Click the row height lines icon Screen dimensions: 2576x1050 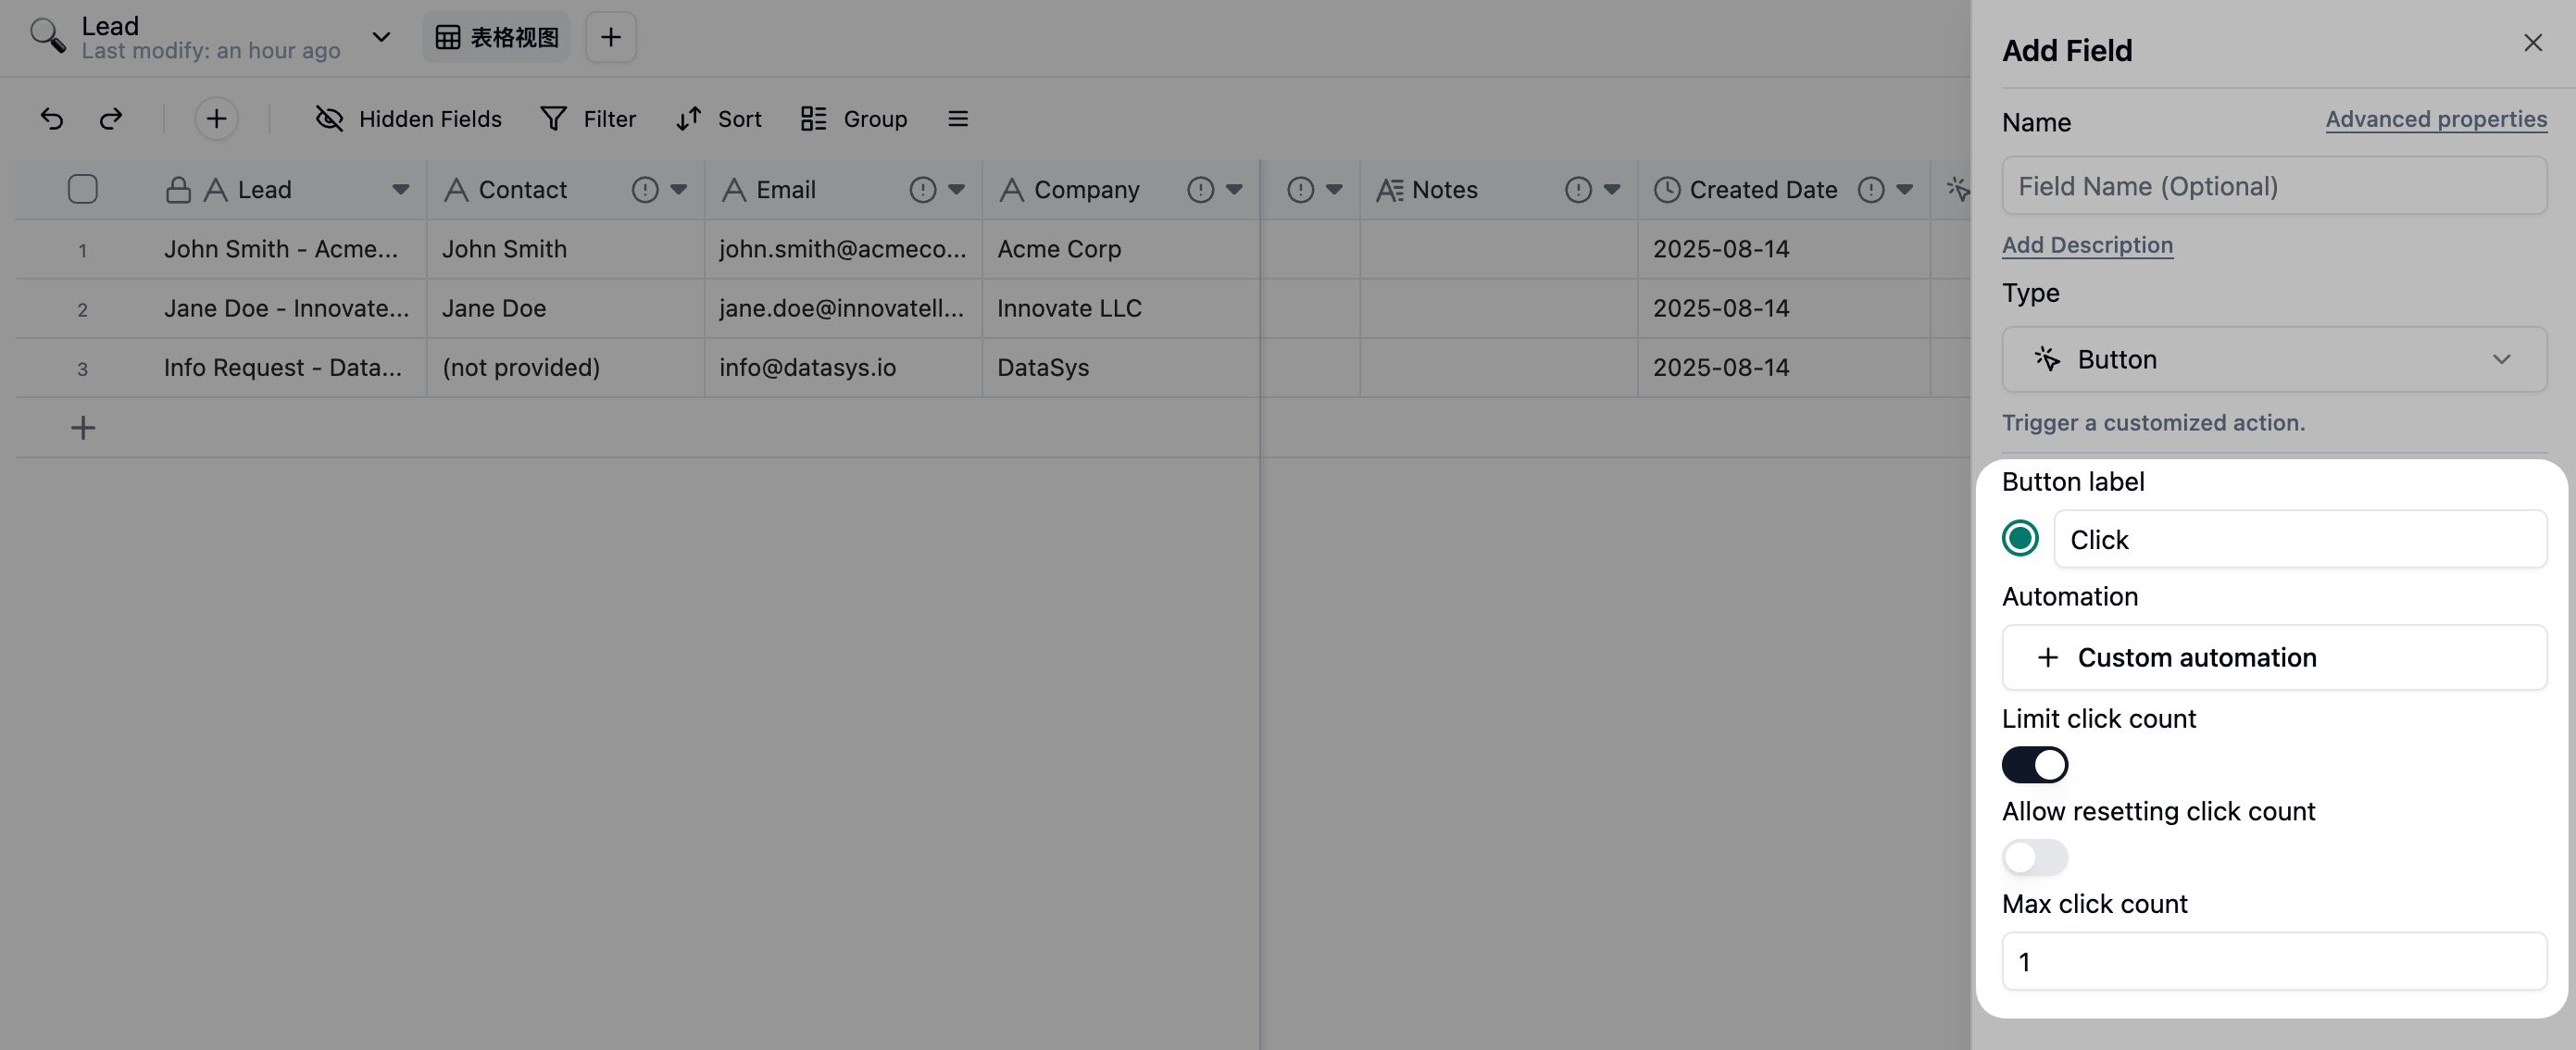pos(957,119)
